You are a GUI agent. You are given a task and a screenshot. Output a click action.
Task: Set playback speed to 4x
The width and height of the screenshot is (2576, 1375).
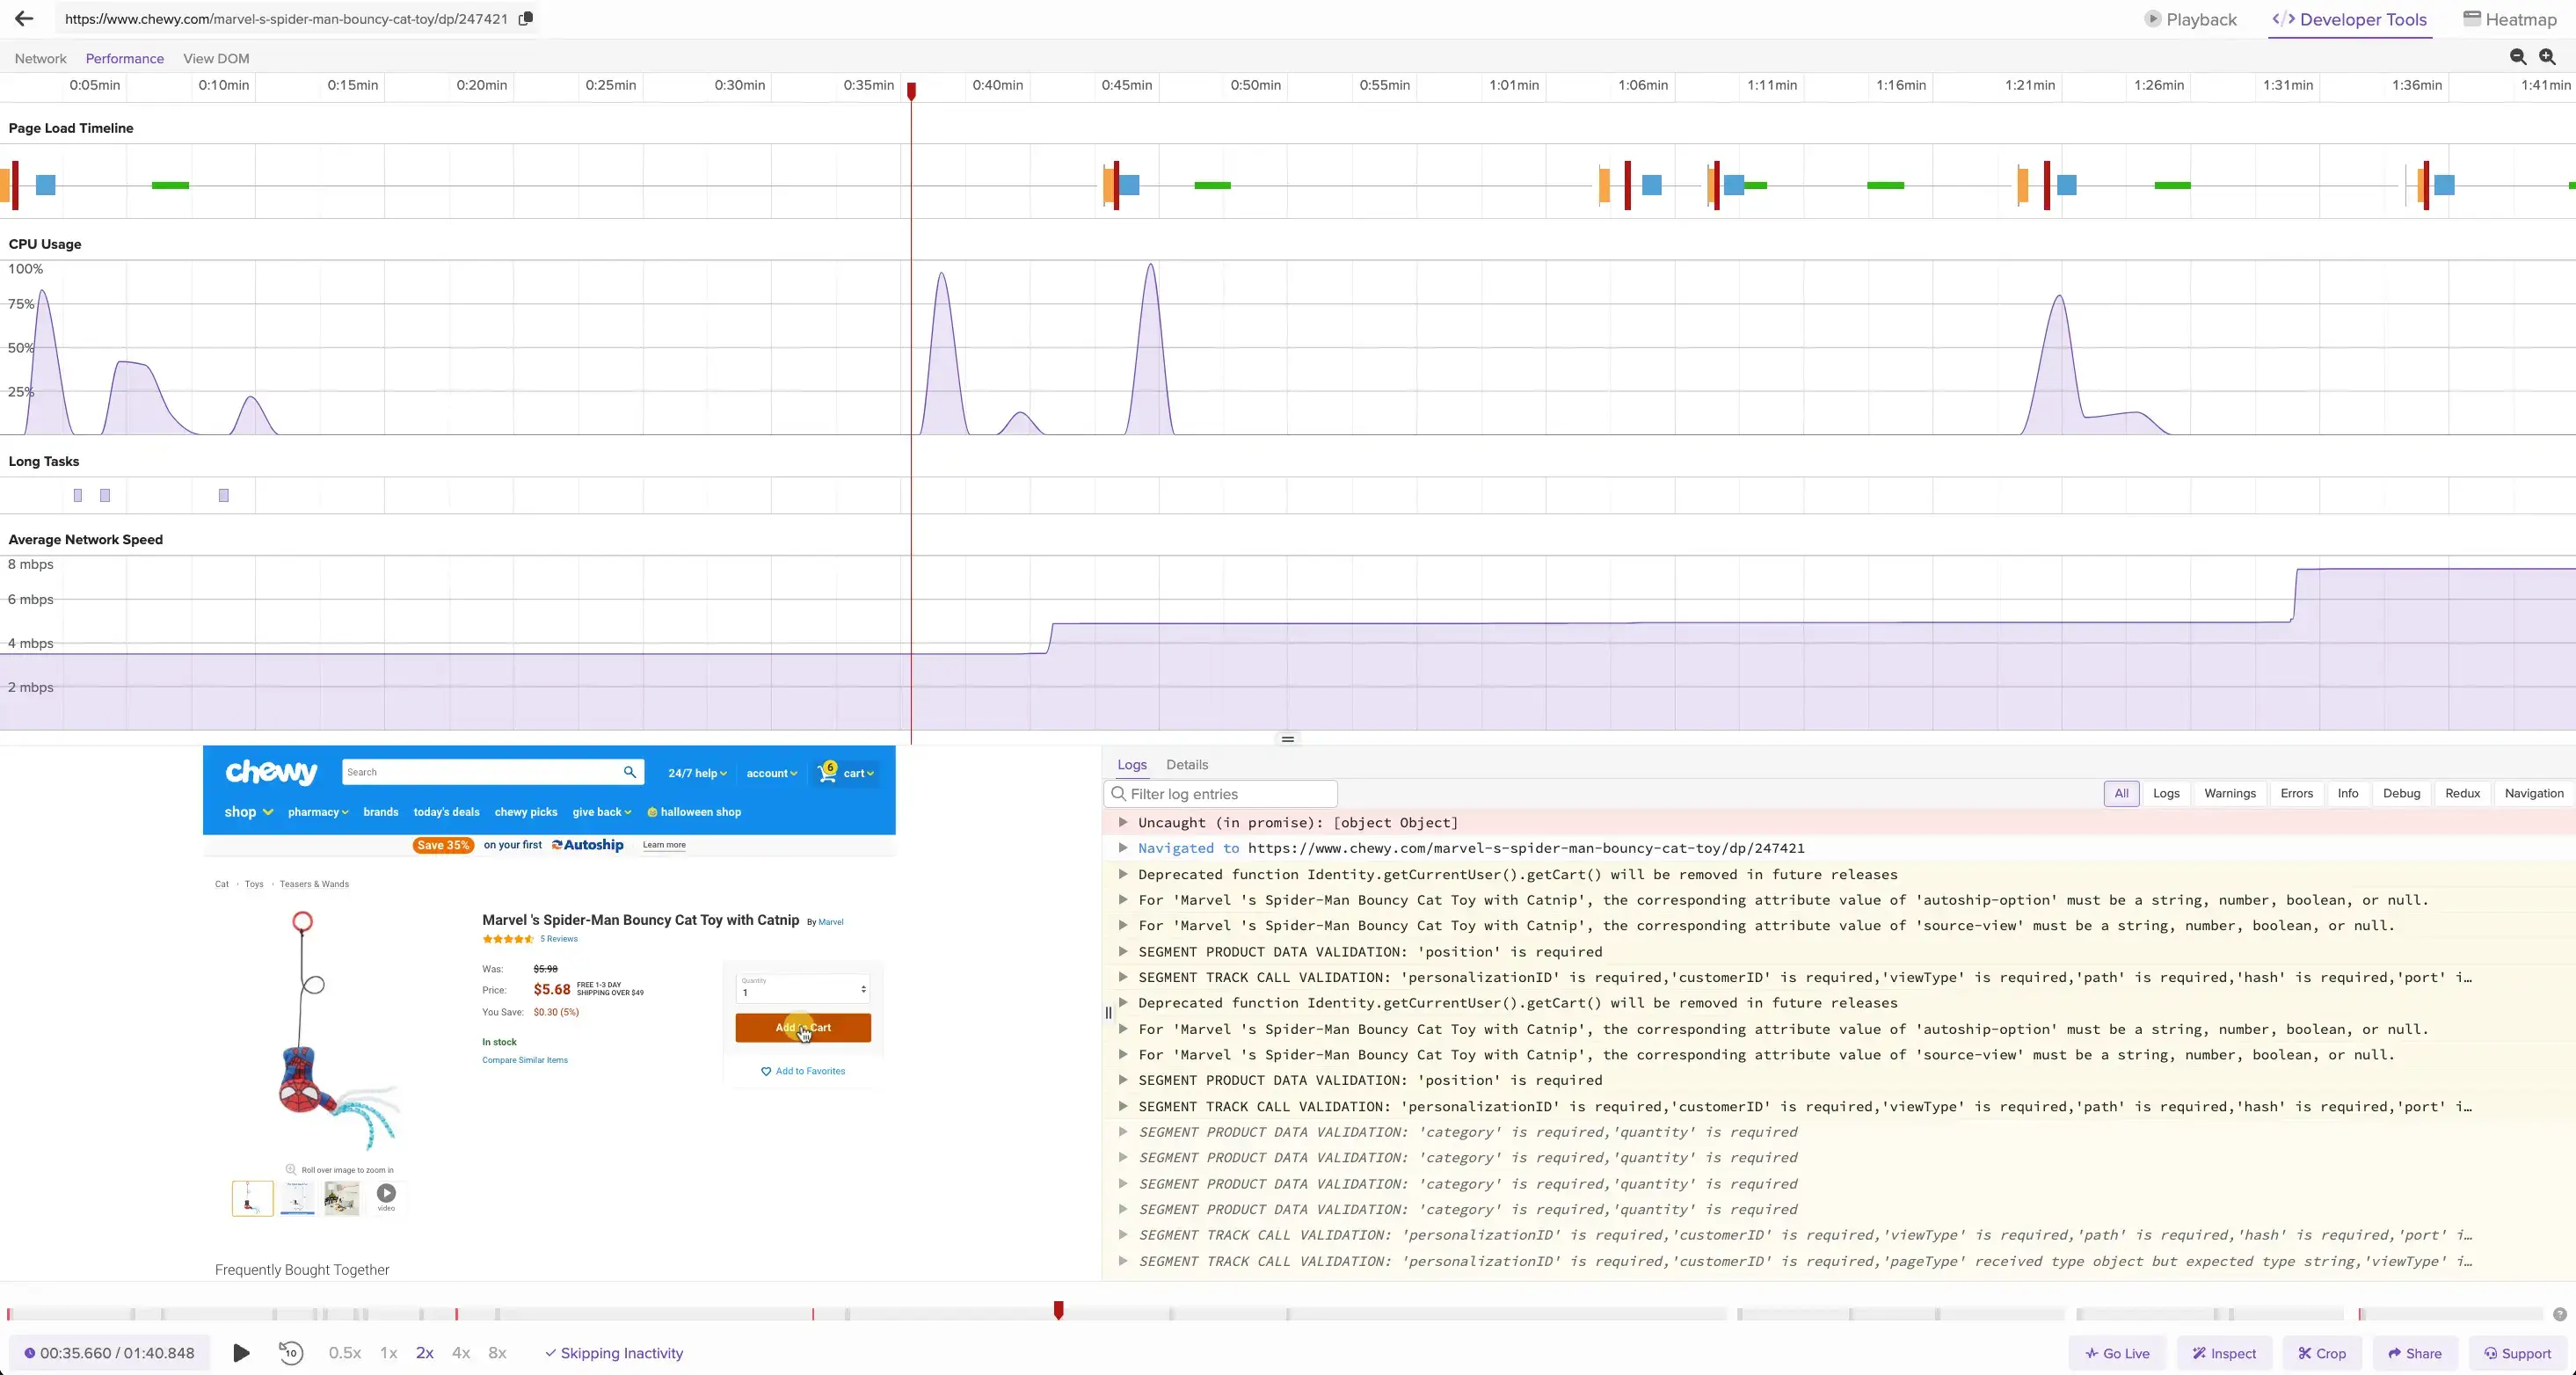point(461,1353)
